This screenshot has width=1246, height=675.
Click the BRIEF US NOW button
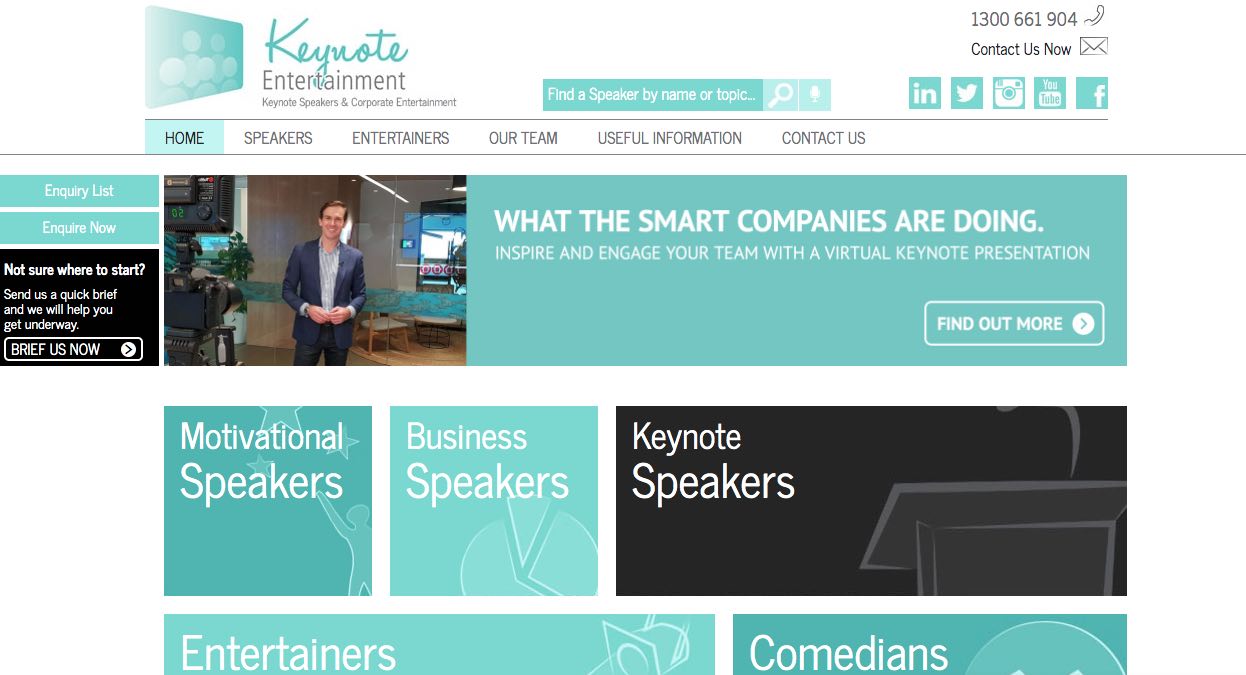(x=73, y=349)
